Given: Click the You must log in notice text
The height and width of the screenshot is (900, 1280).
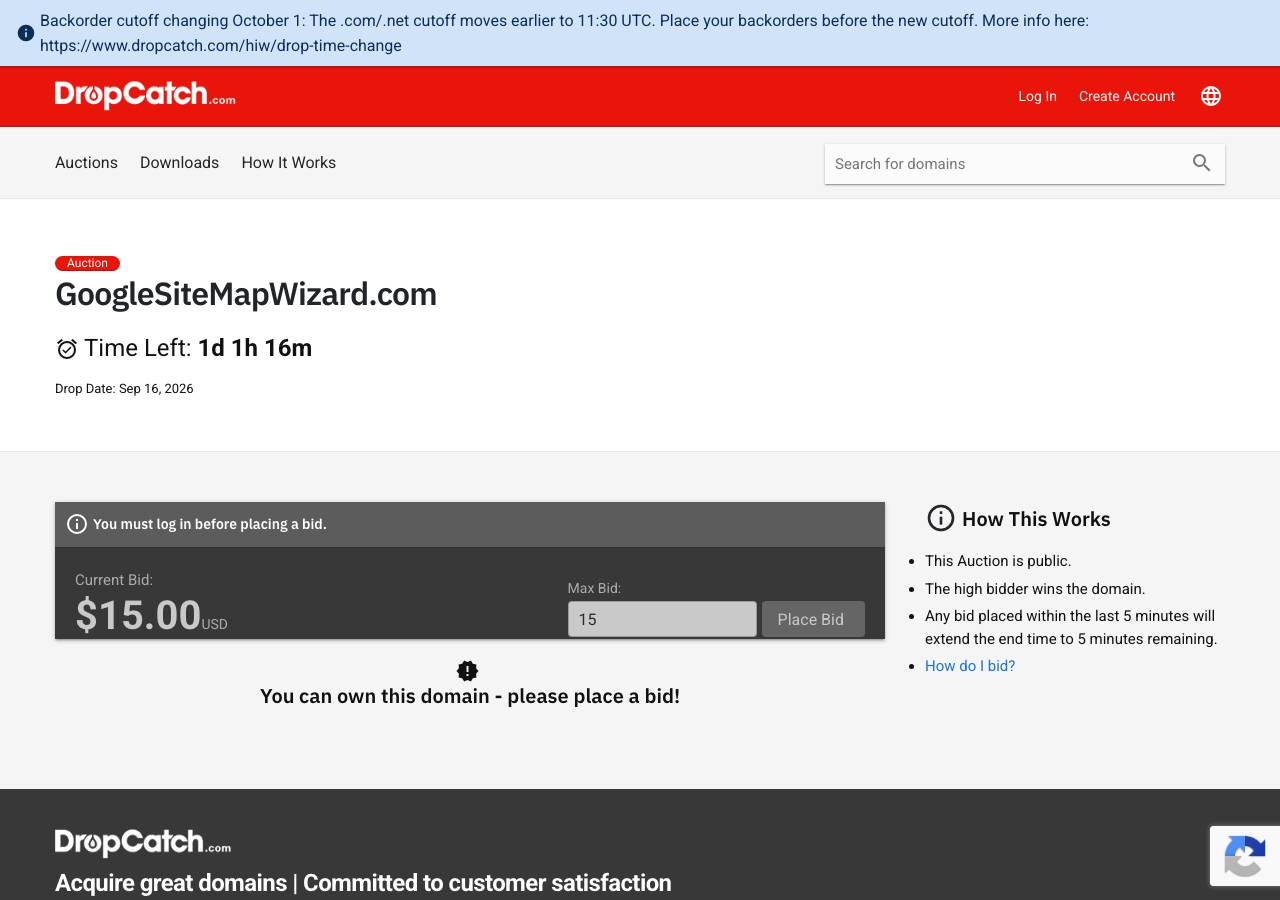Looking at the screenshot, I should coord(210,524).
